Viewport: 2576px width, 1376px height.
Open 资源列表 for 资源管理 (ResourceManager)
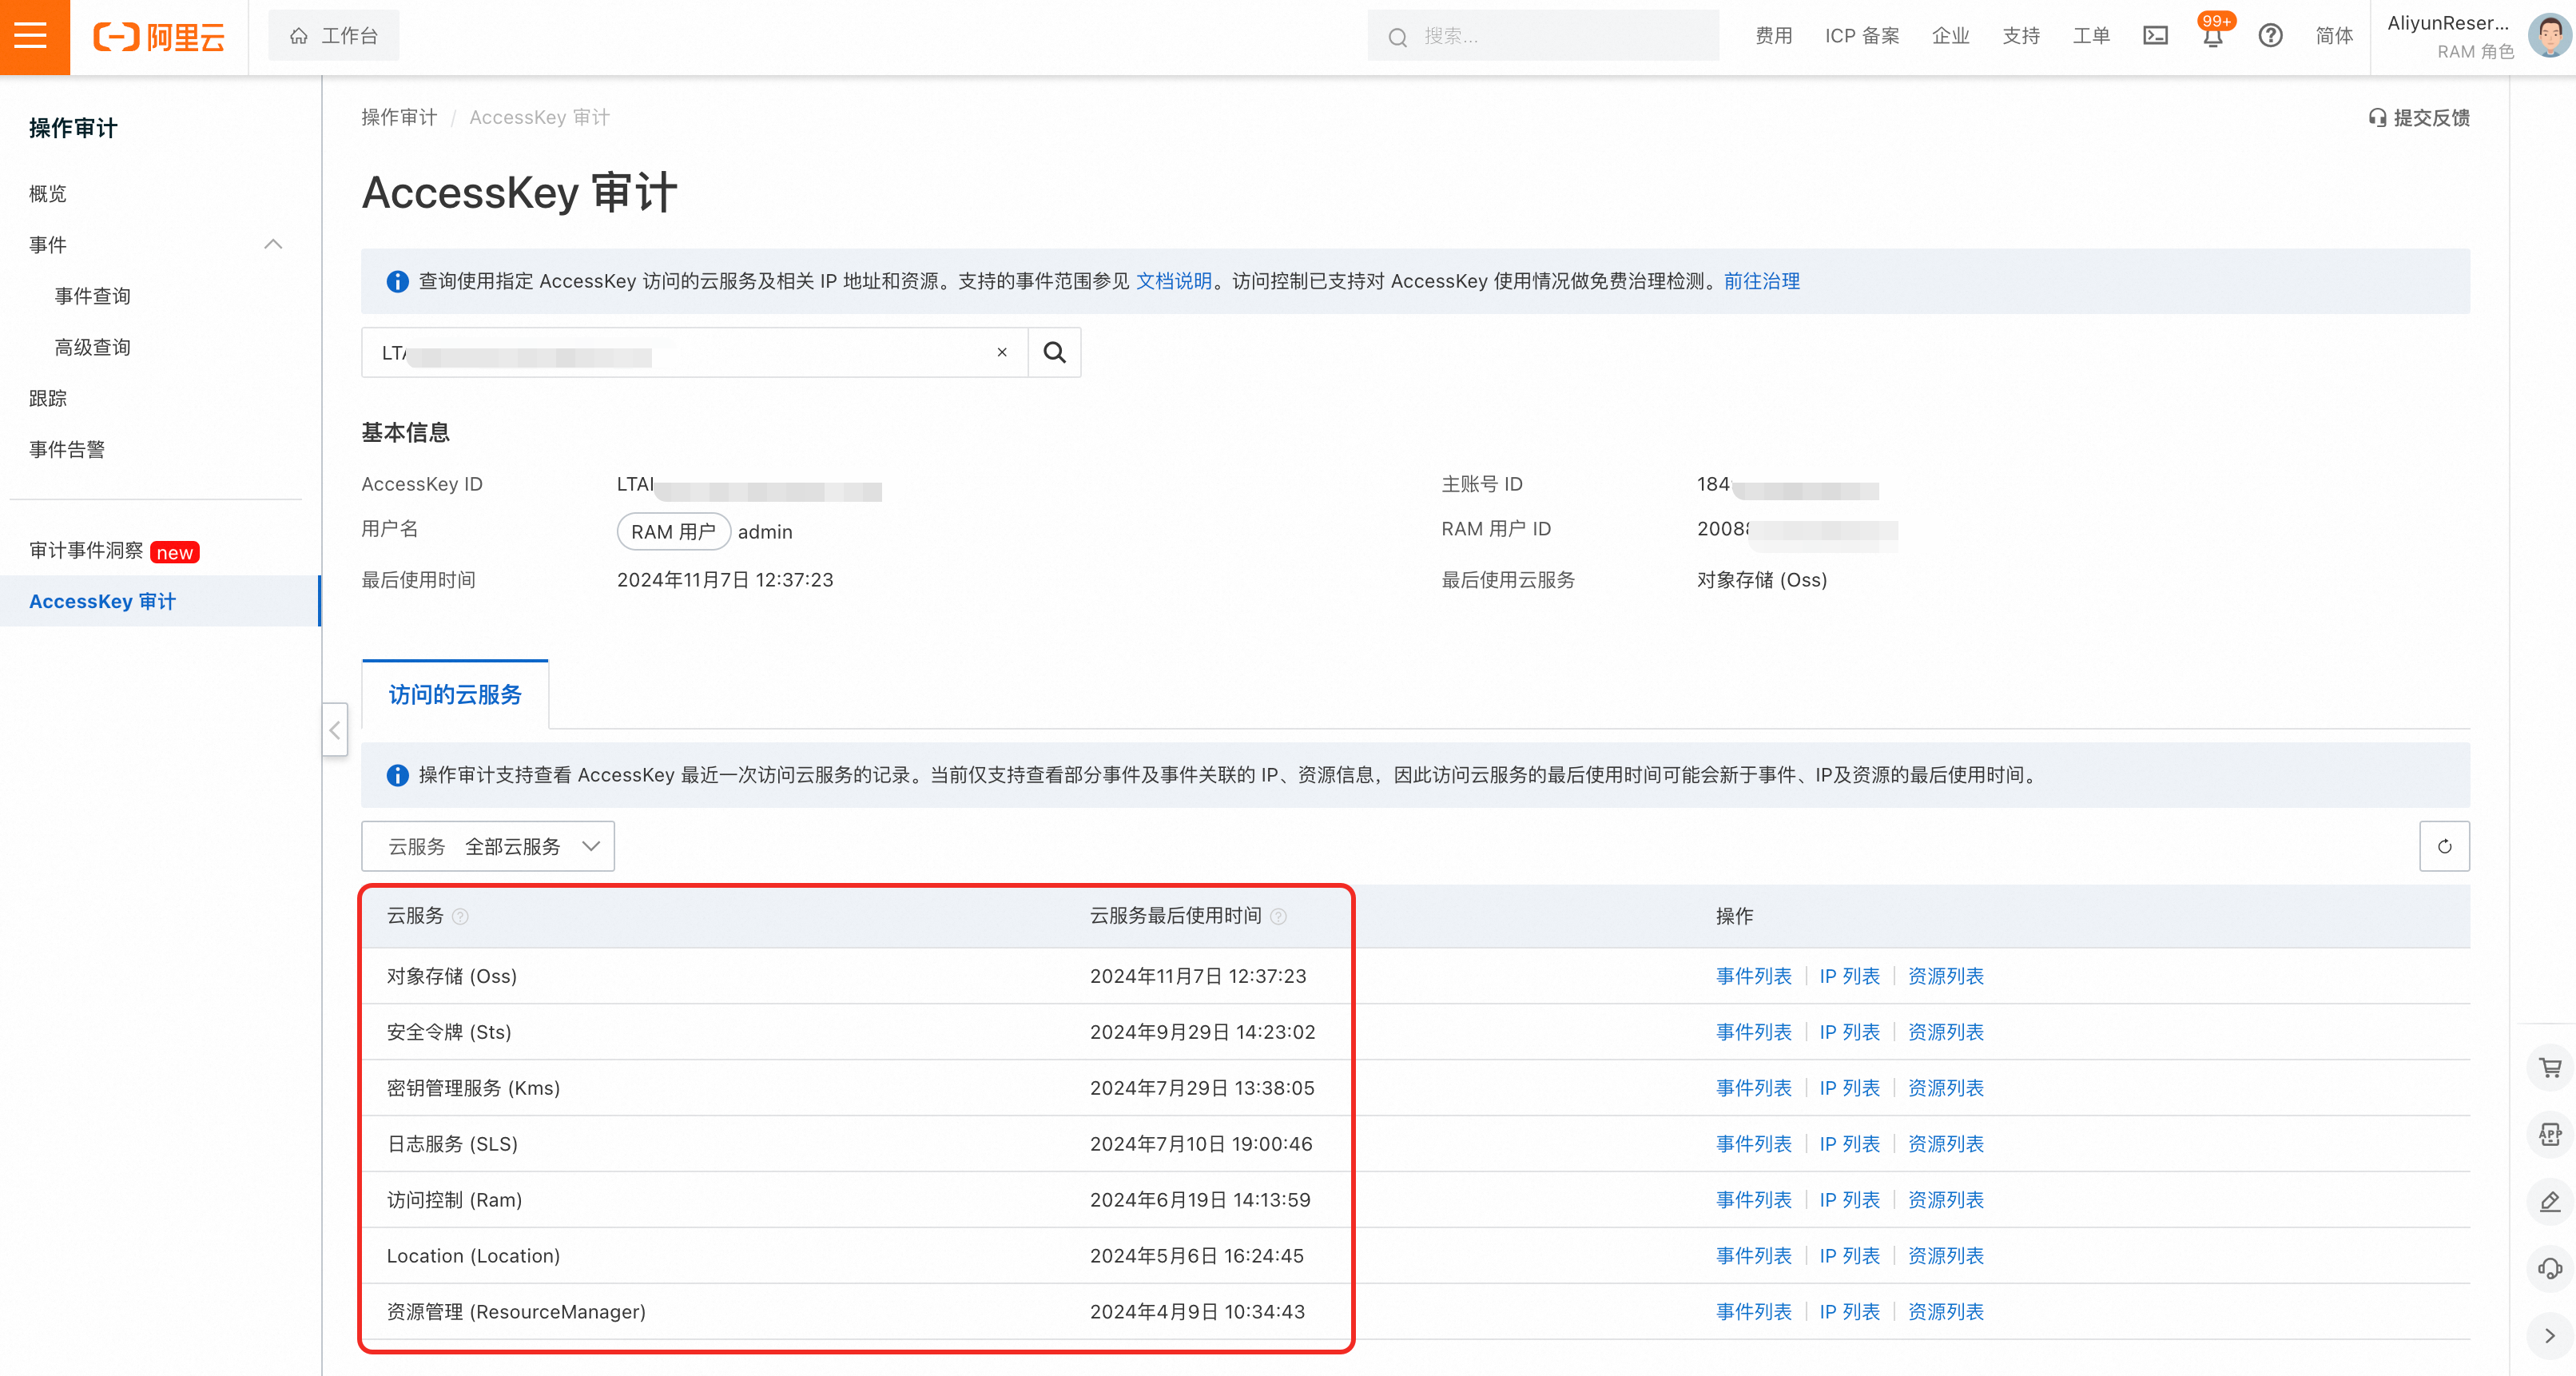(1946, 1312)
